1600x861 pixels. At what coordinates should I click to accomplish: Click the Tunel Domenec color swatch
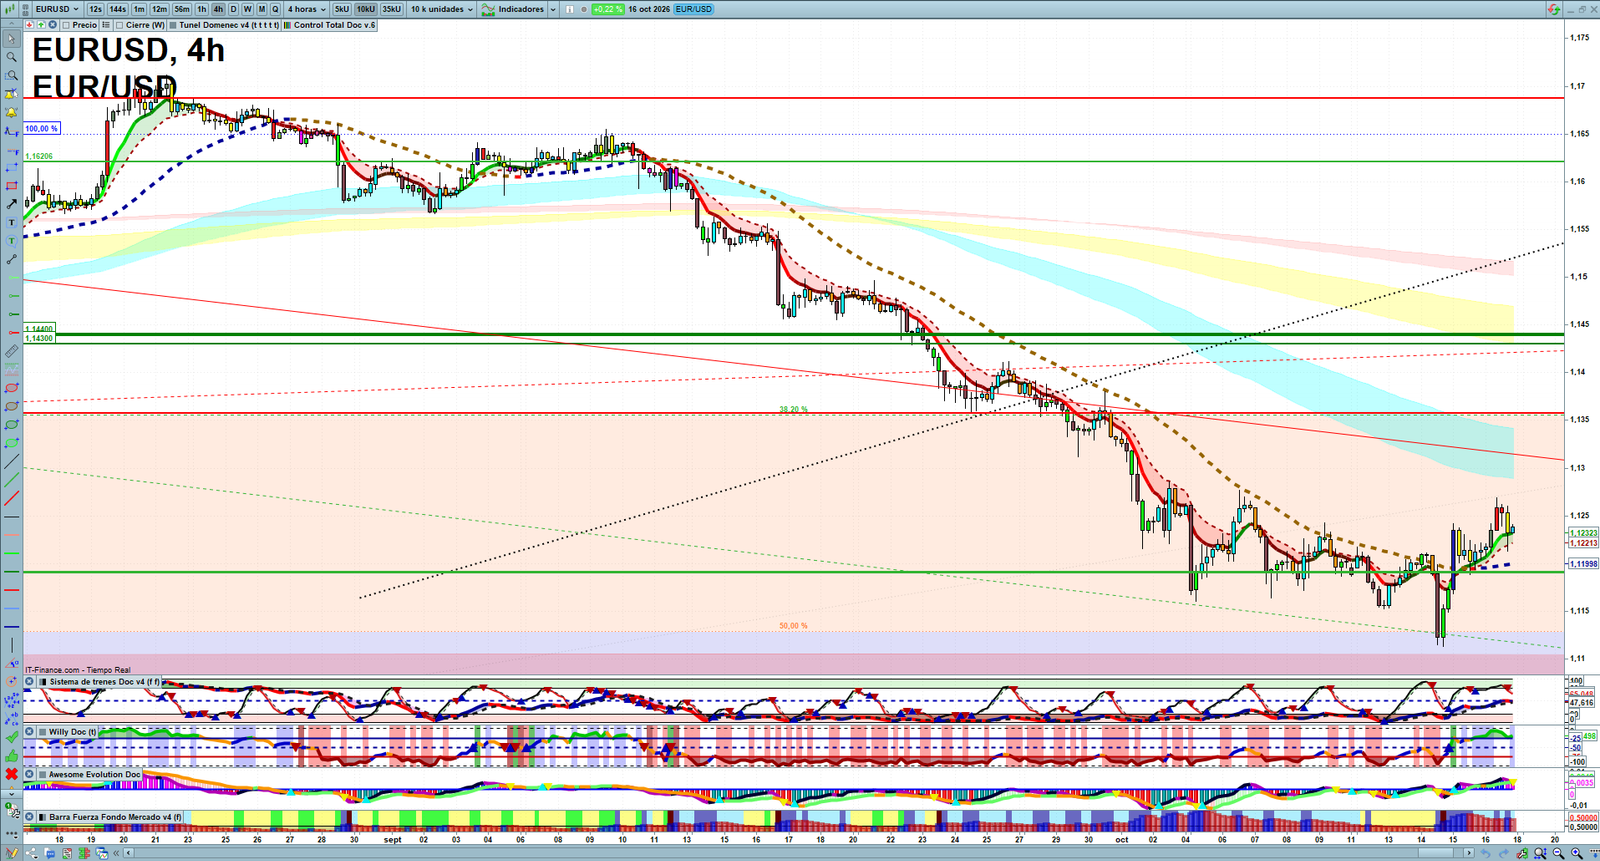coord(173,25)
